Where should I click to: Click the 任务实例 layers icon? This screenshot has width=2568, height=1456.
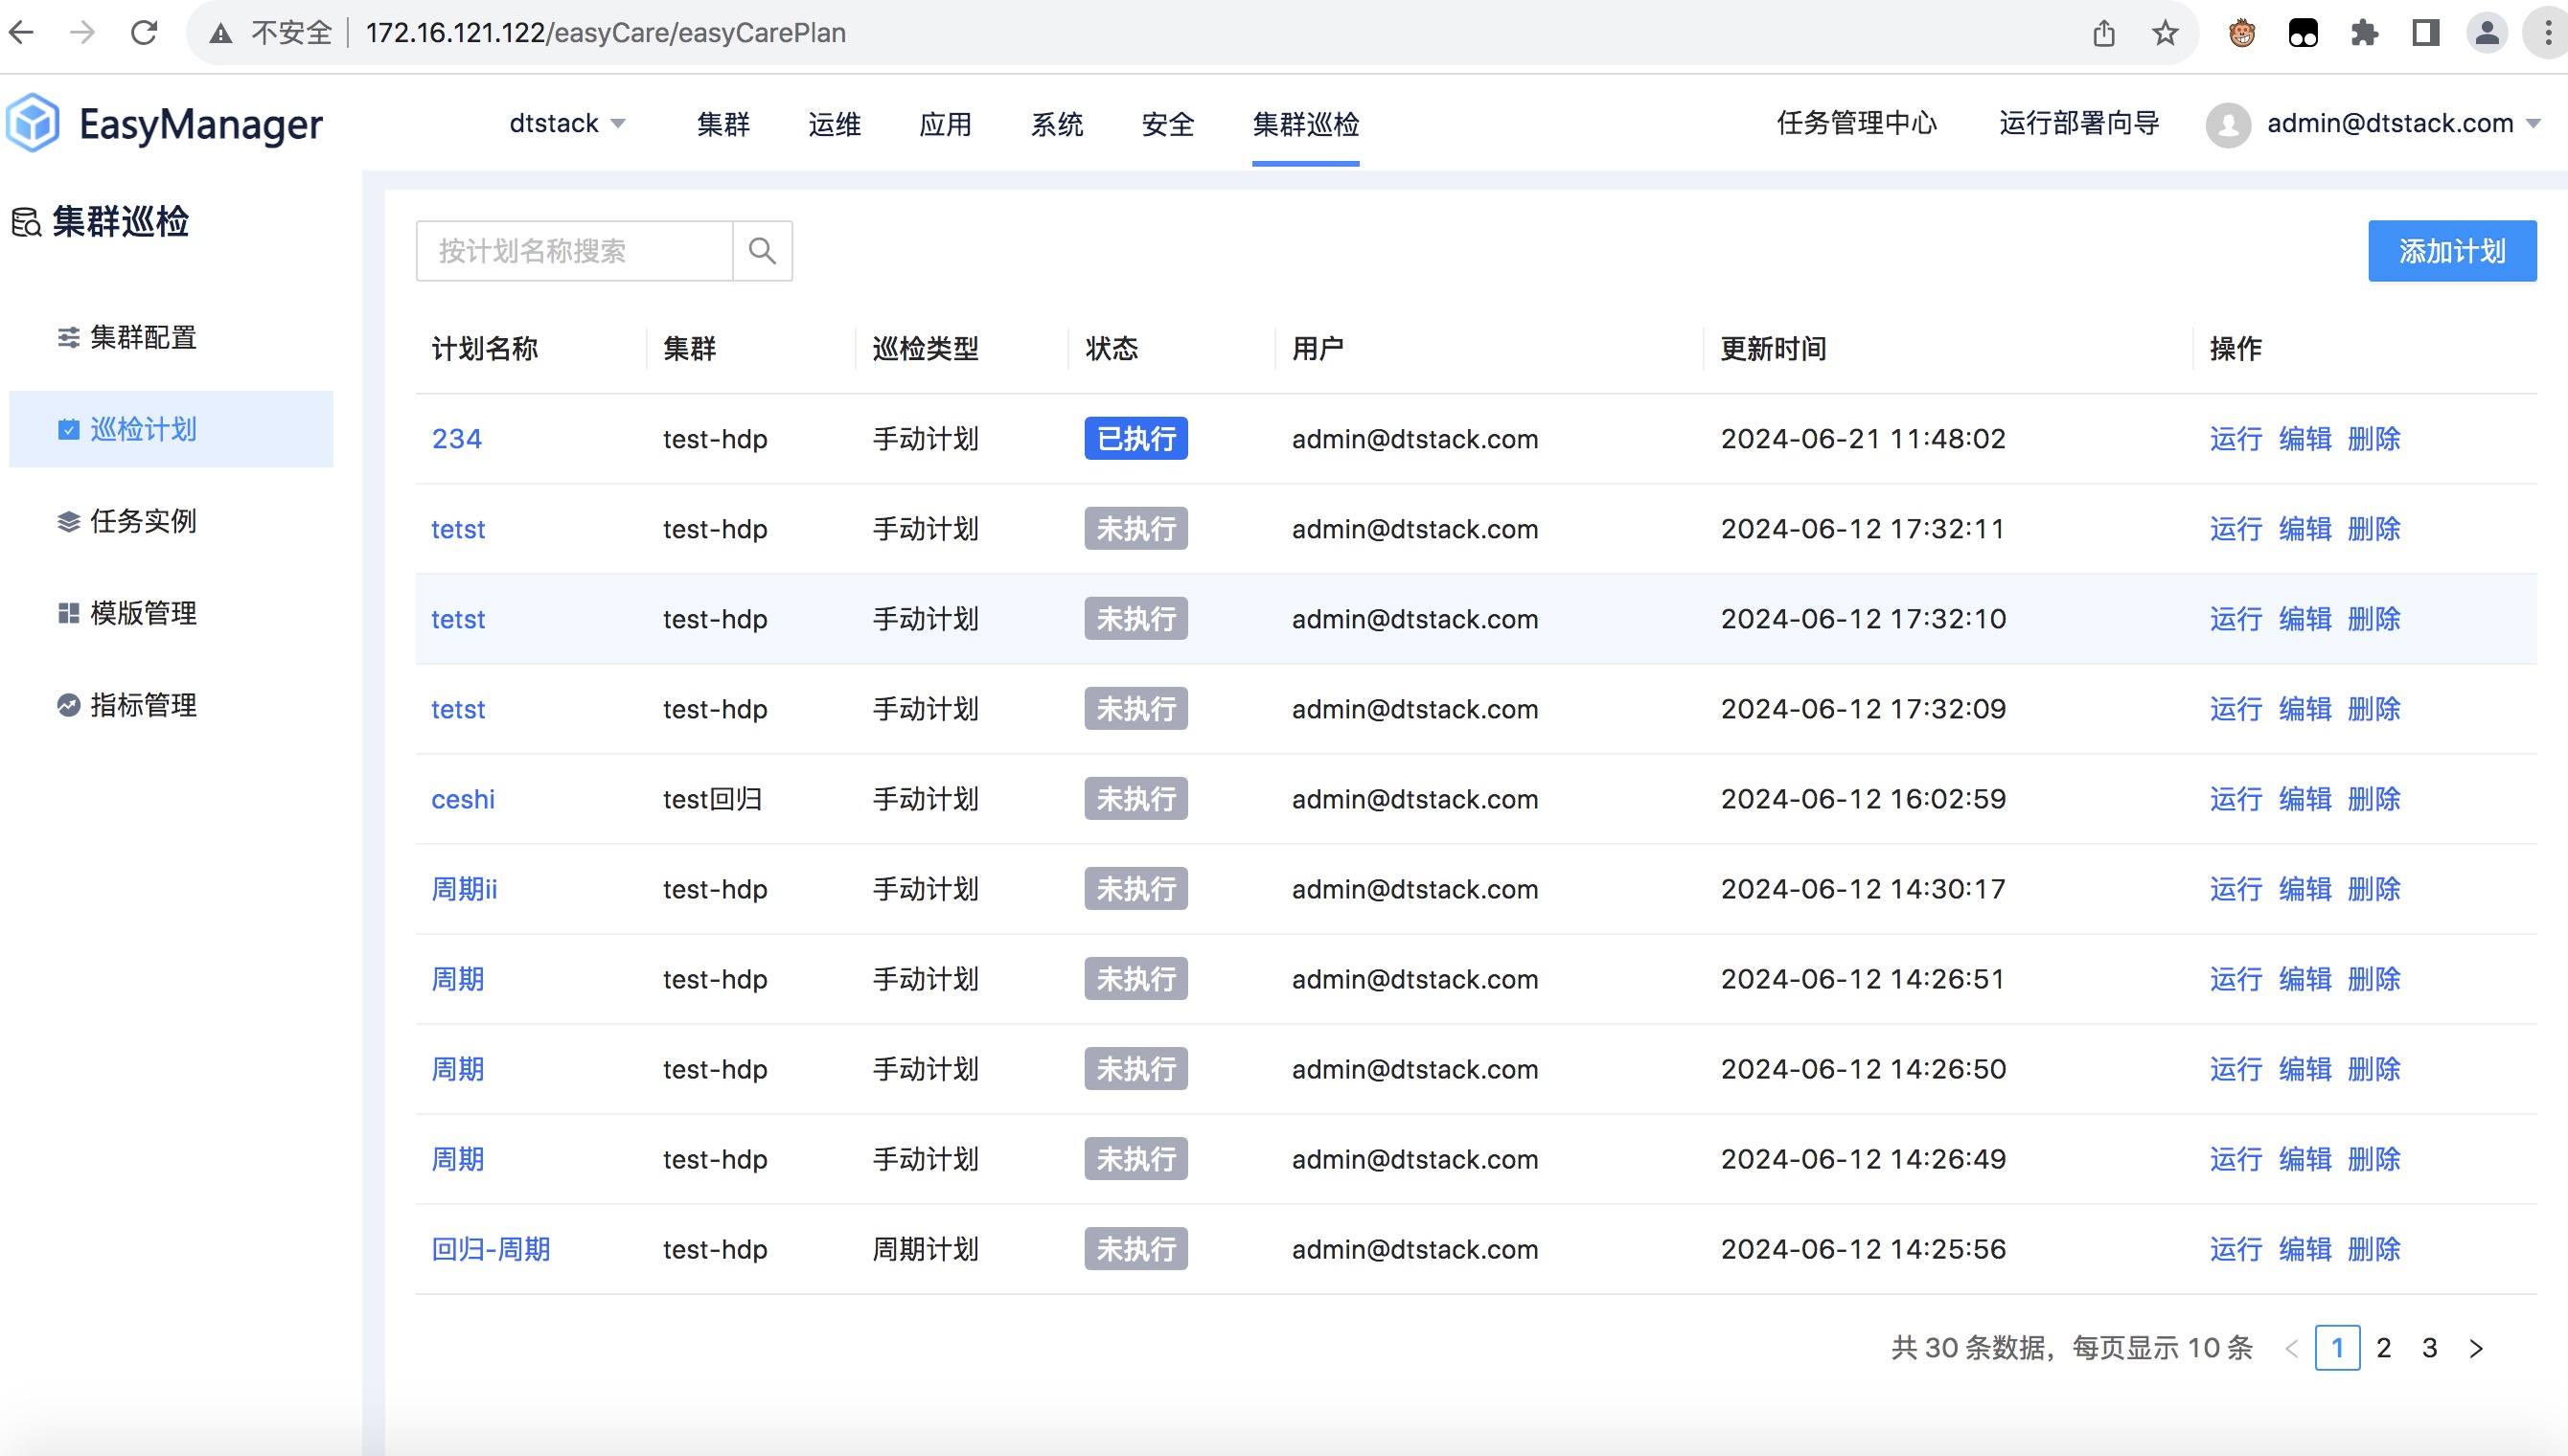coord(68,521)
